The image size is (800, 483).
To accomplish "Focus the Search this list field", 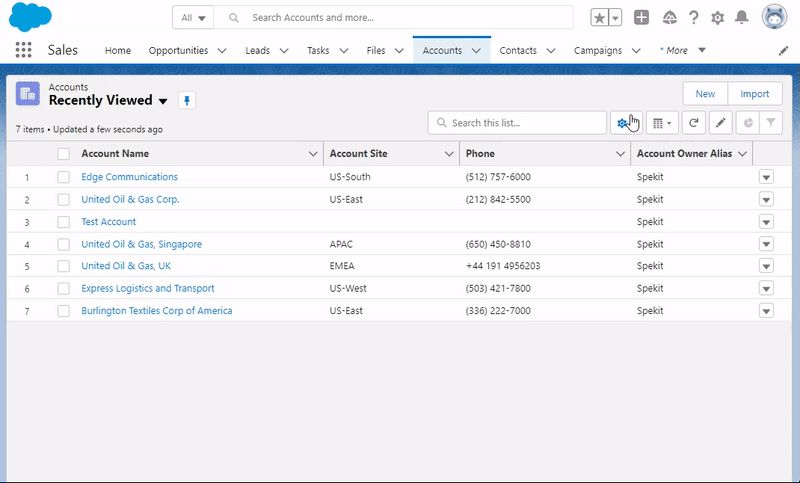I will point(517,123).
